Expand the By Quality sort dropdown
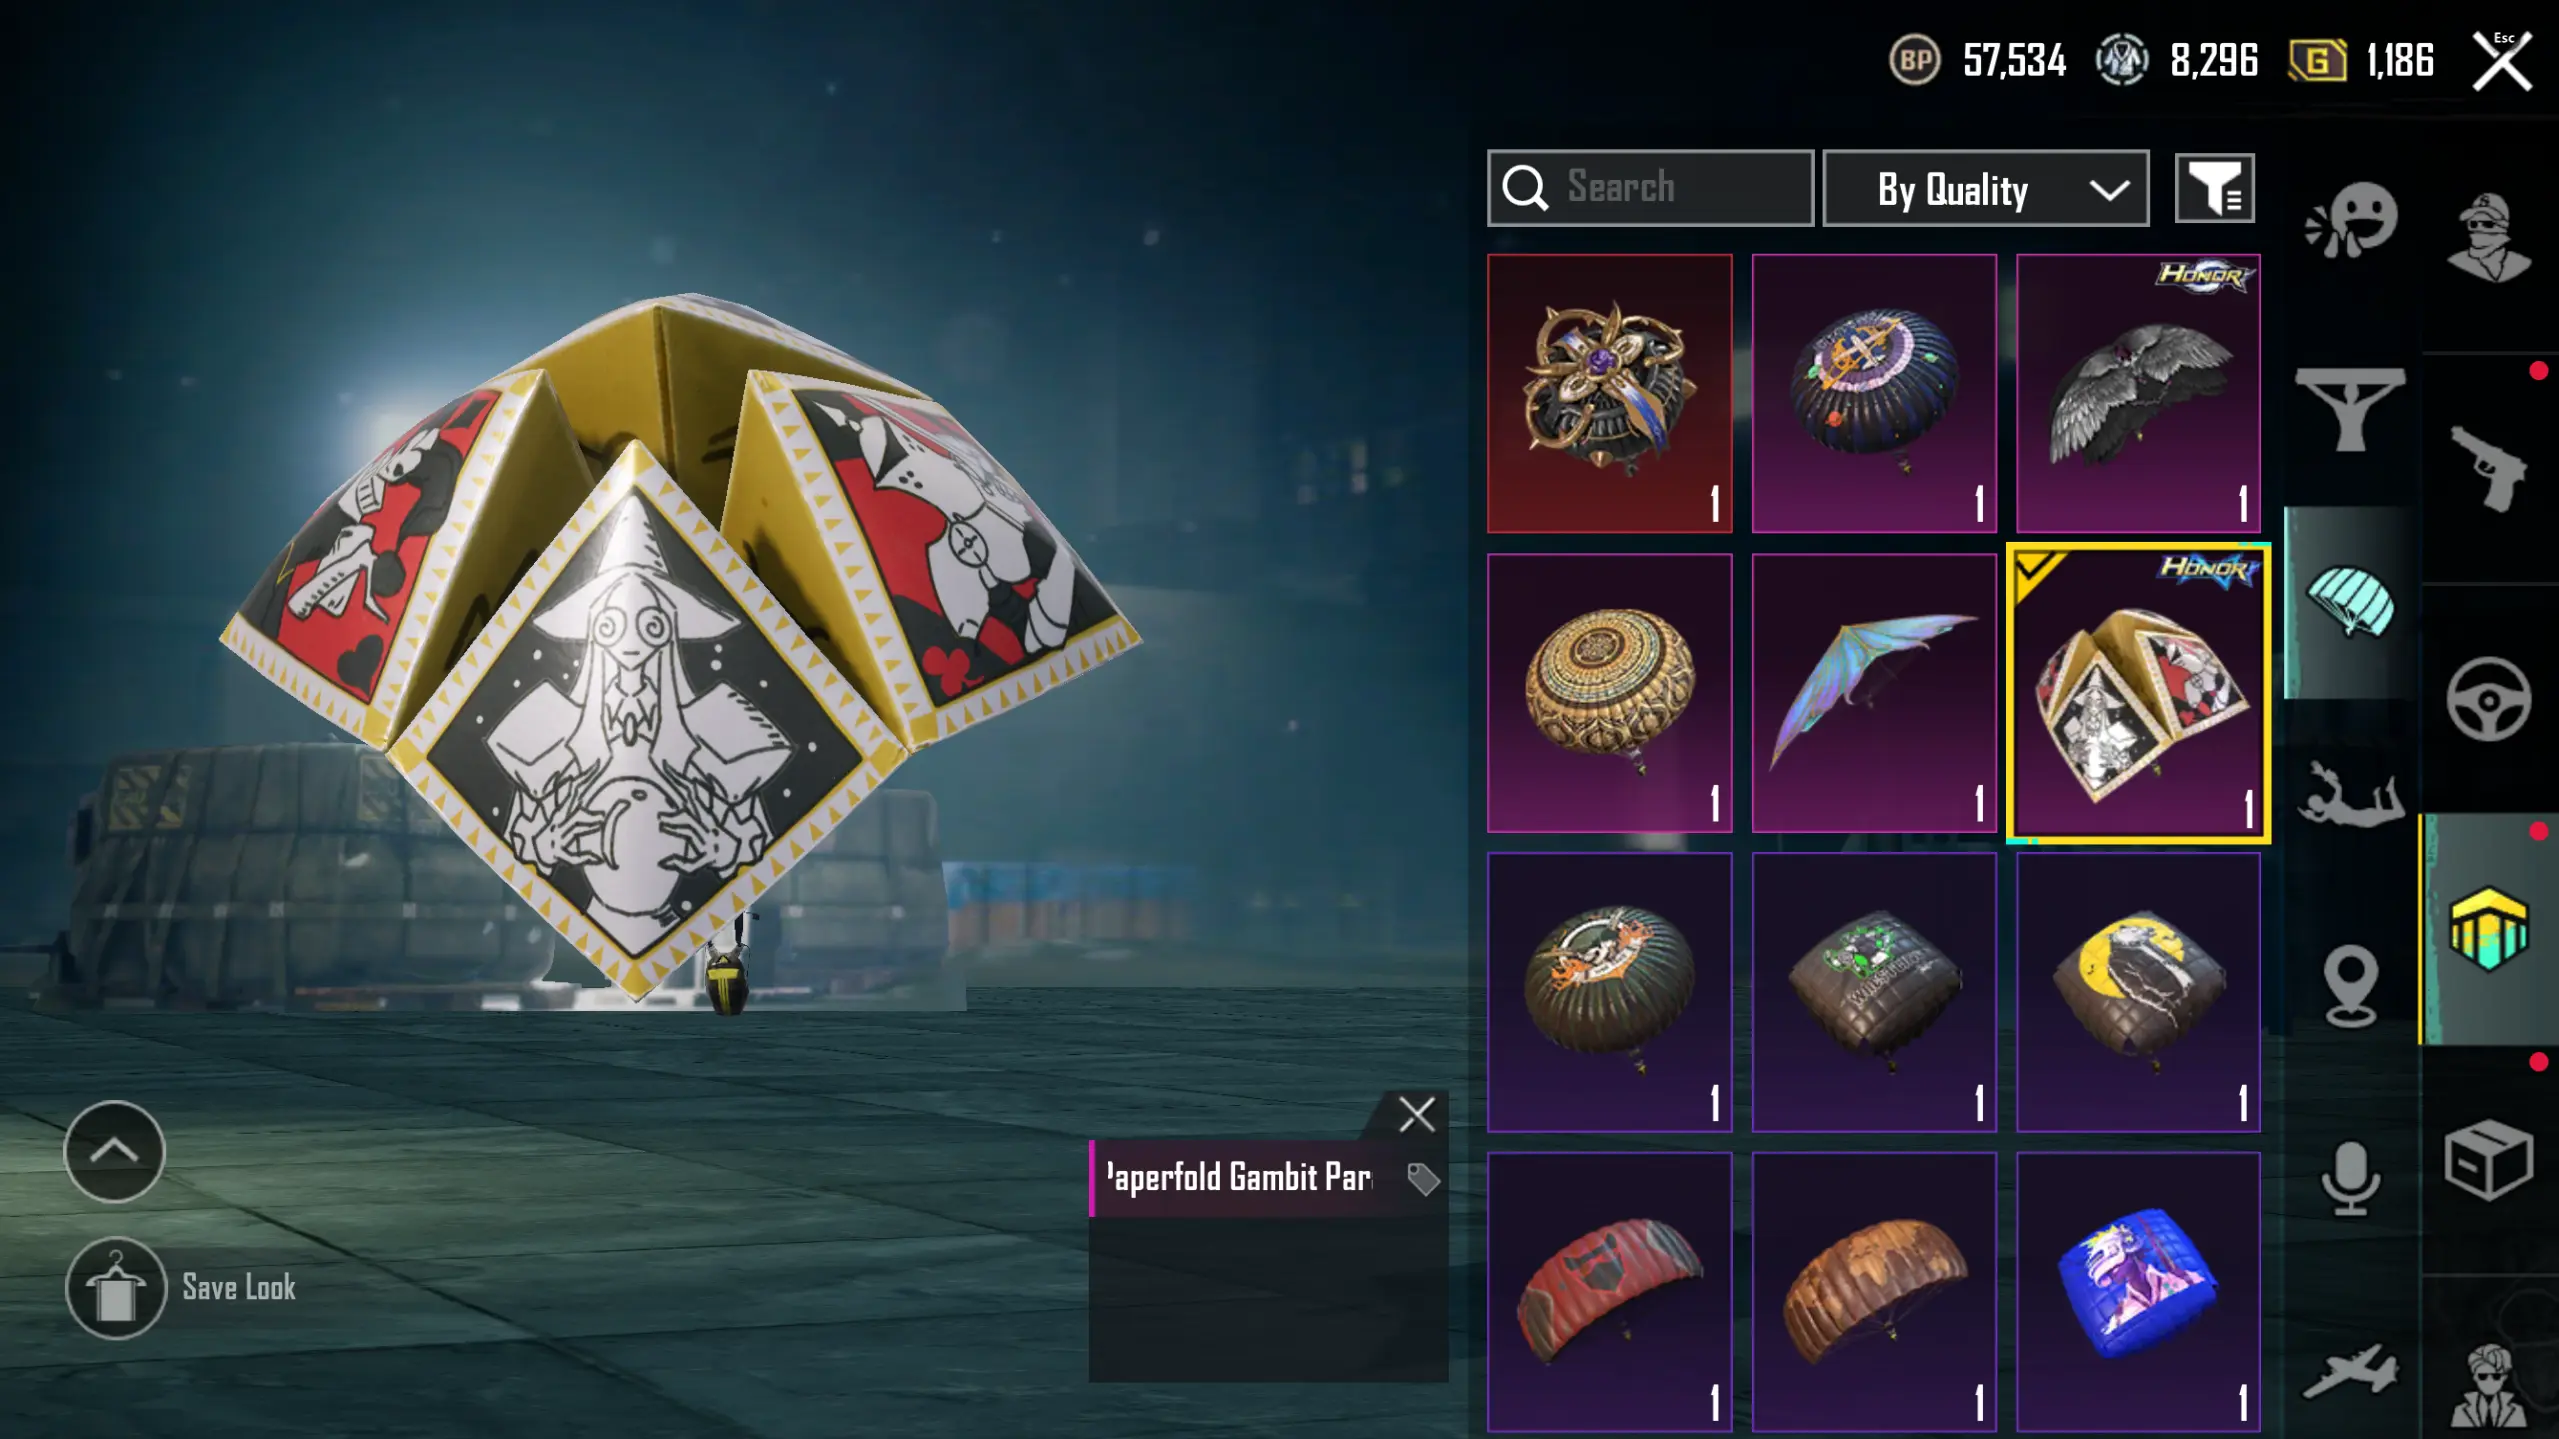The image size is (2559, 1439). point(1985,188)
